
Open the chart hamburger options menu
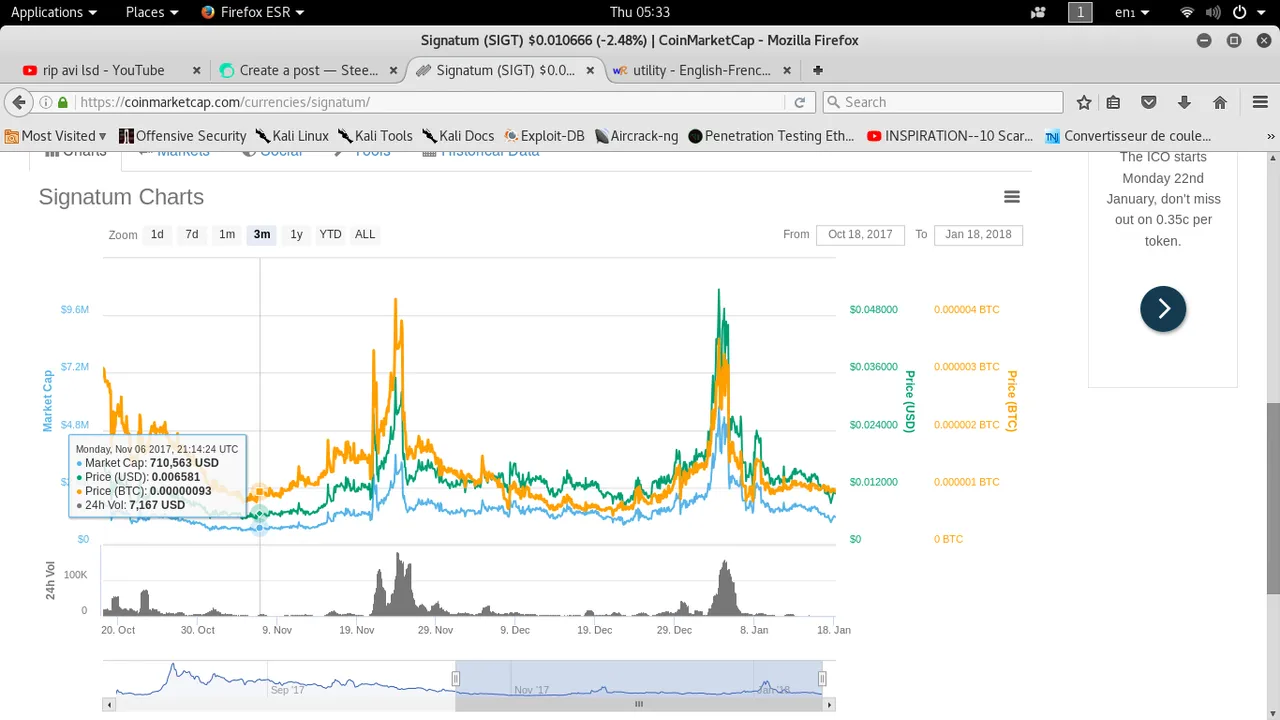(1012, 197)
